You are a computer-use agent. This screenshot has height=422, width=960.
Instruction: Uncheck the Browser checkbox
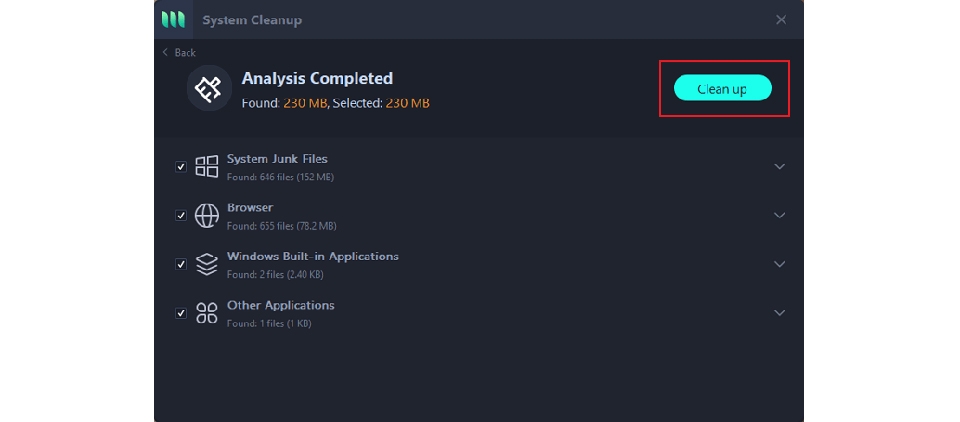(181, 215)
